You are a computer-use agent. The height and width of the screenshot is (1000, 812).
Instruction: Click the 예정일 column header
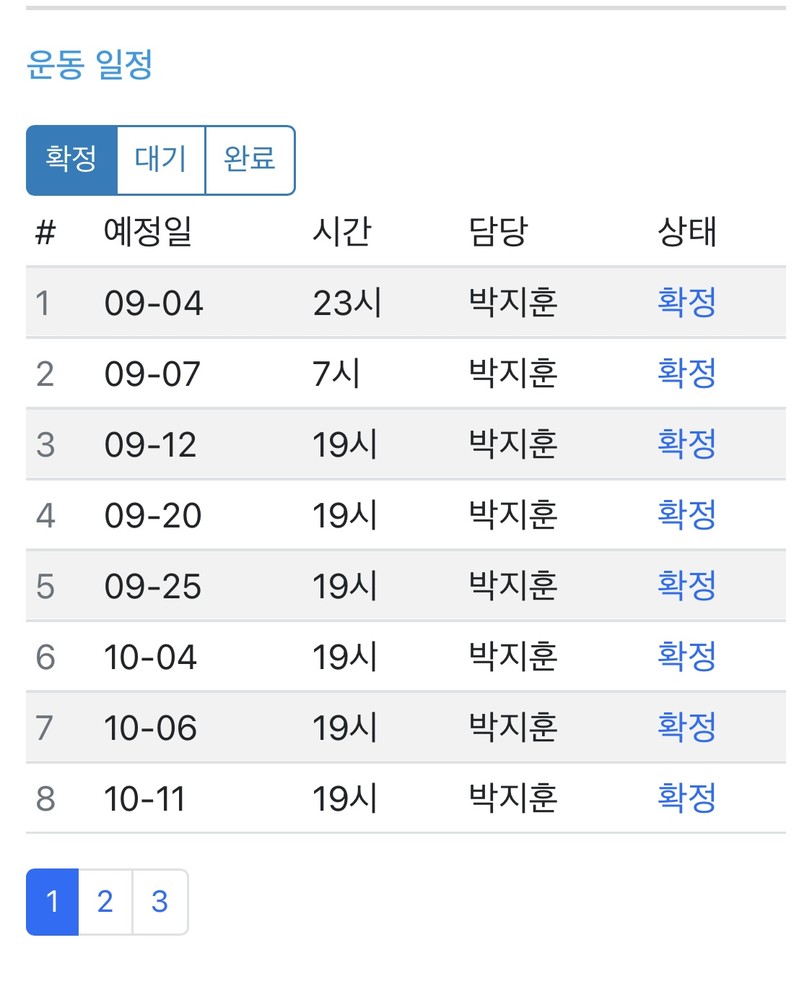pyautogui.click(x=148, y=232)
